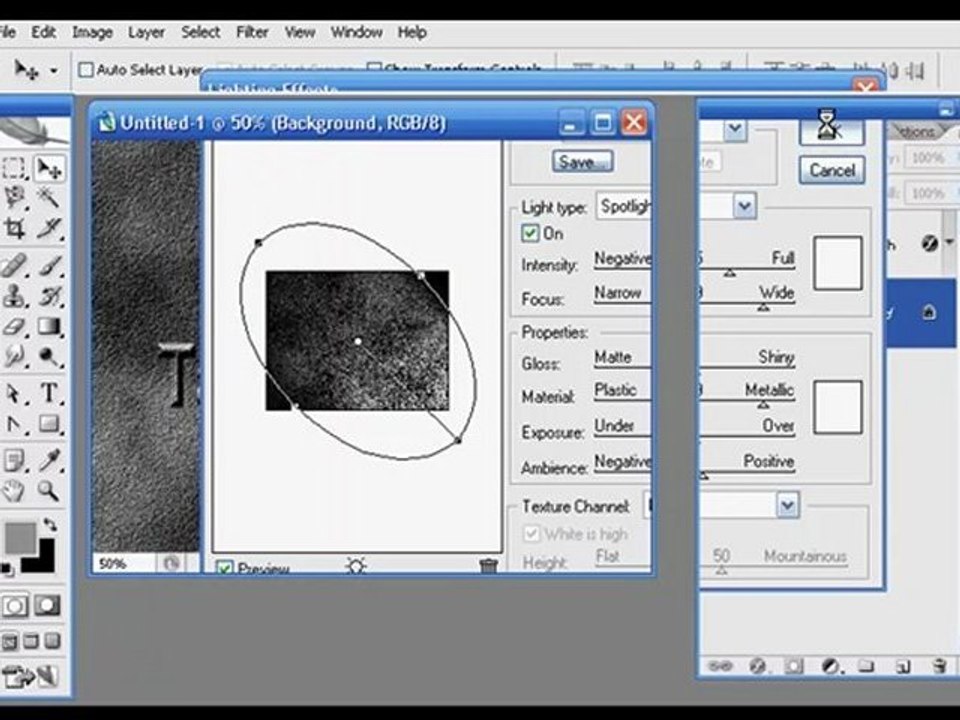This screenshot has height=720, width=960.
Task: Open the Image menu
Action: click(x=92, y=32)
